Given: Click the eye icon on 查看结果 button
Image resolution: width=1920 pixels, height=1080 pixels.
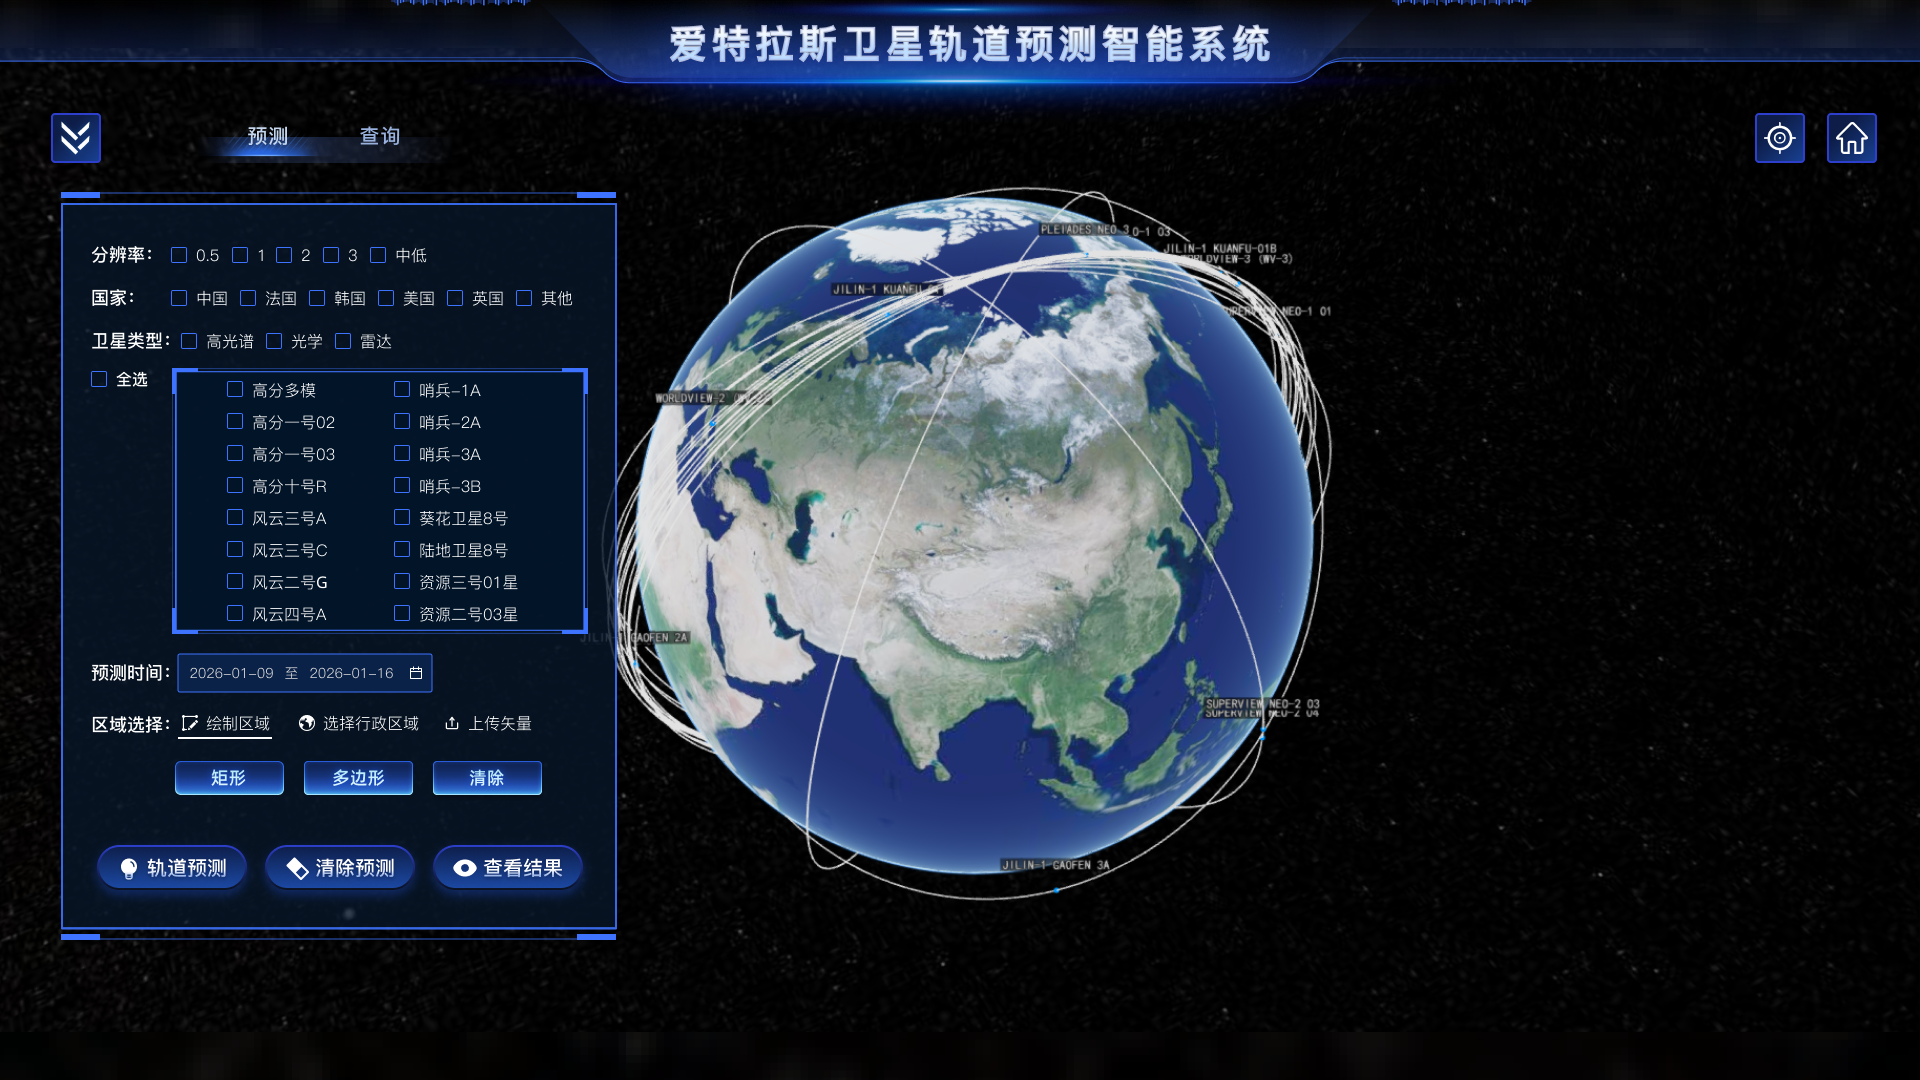Looking at the screenshot, I should 463,867.
